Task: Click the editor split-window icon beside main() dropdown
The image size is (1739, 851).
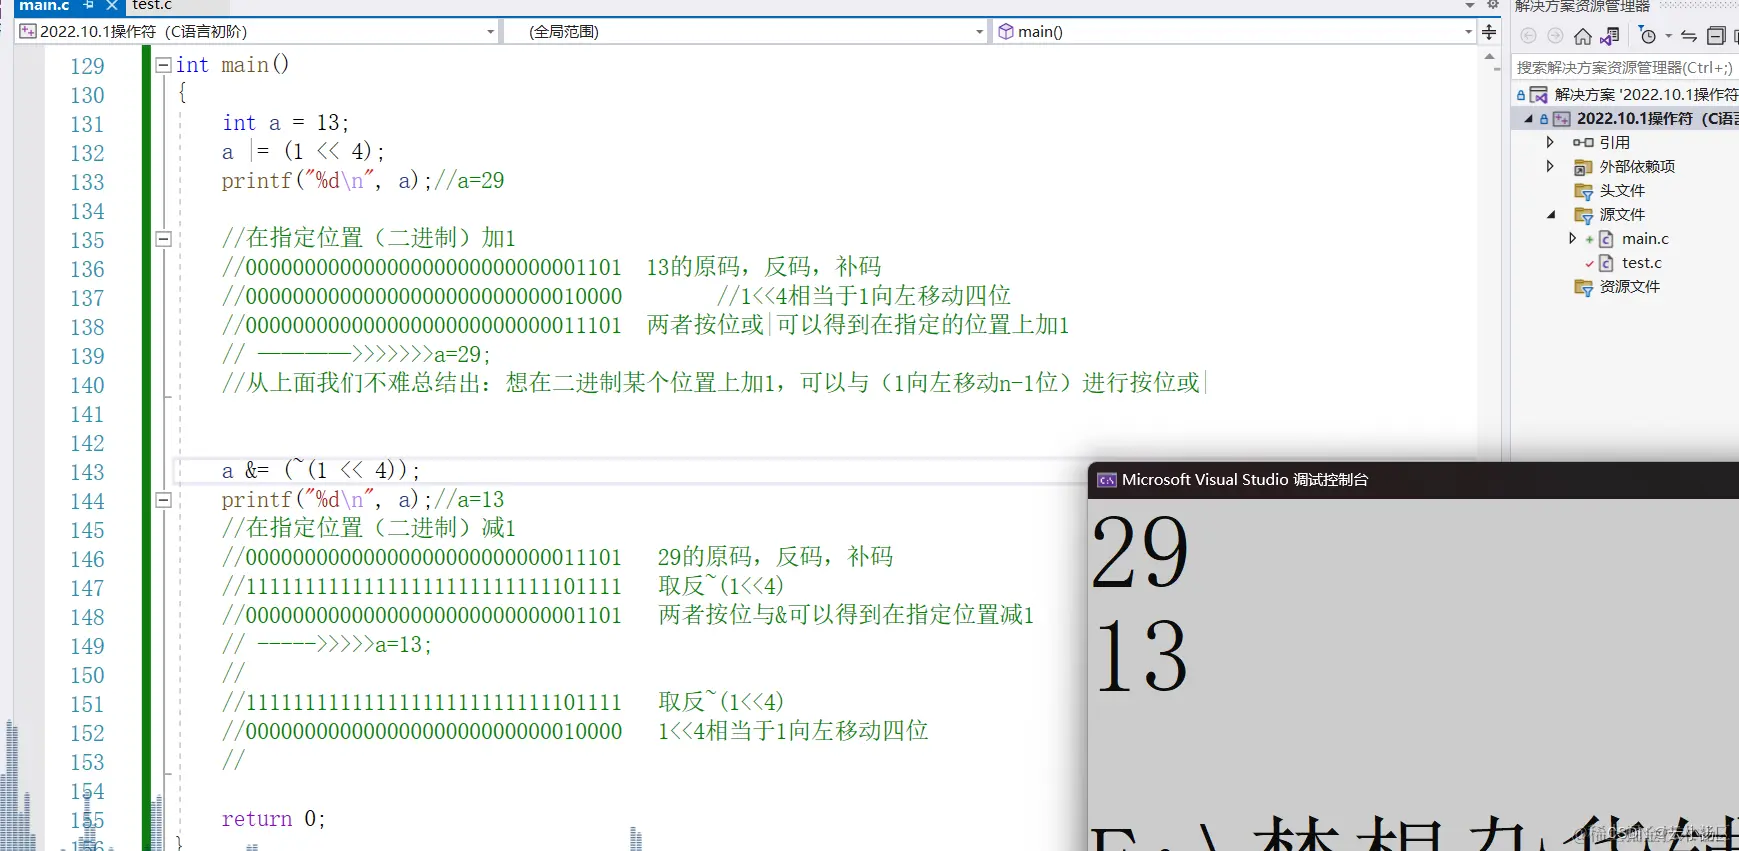Action: click(1489, 32)
